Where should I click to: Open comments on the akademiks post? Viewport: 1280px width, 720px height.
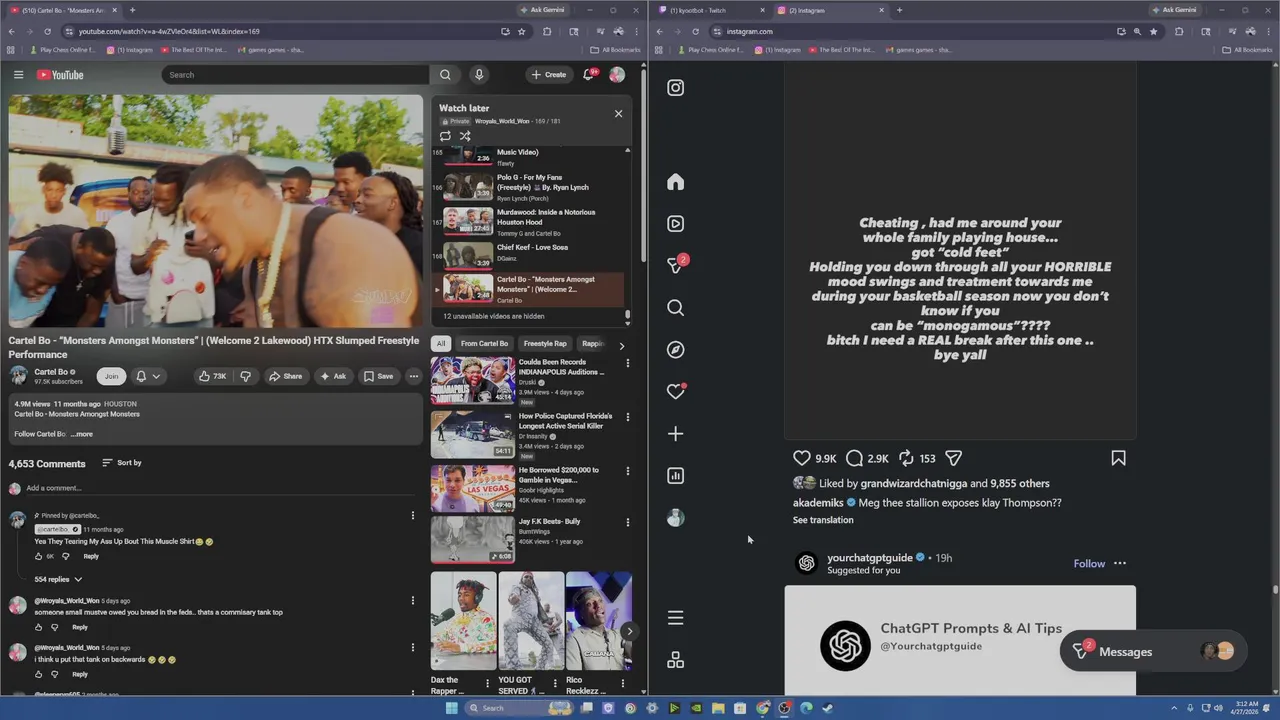click(x=854, y=458)
